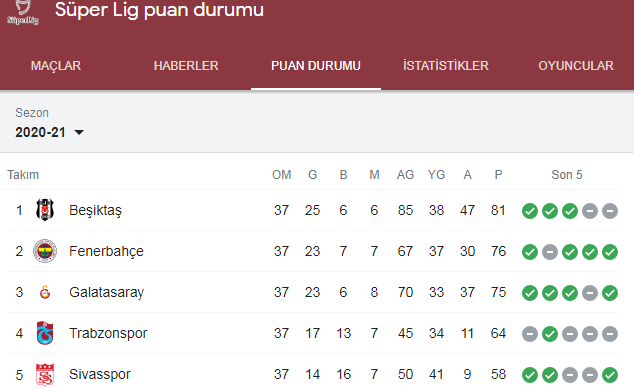Click Beşiktaş's last grey draw icon
The height and width of the screenshot is (390, 634).
tap(610, 211)
